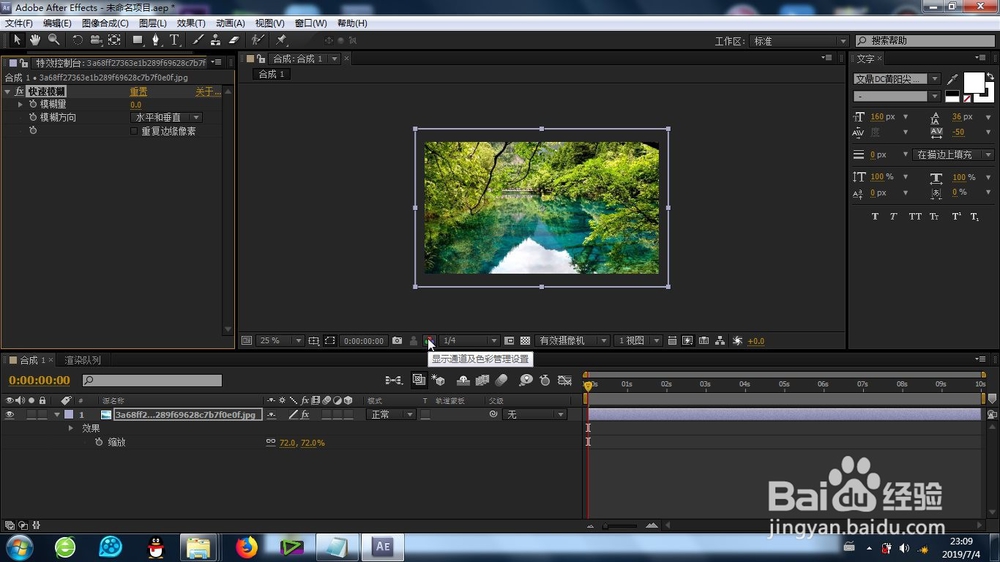Select the Pen tool
This screenshot has height=562, width=1000.
(155, 40)
